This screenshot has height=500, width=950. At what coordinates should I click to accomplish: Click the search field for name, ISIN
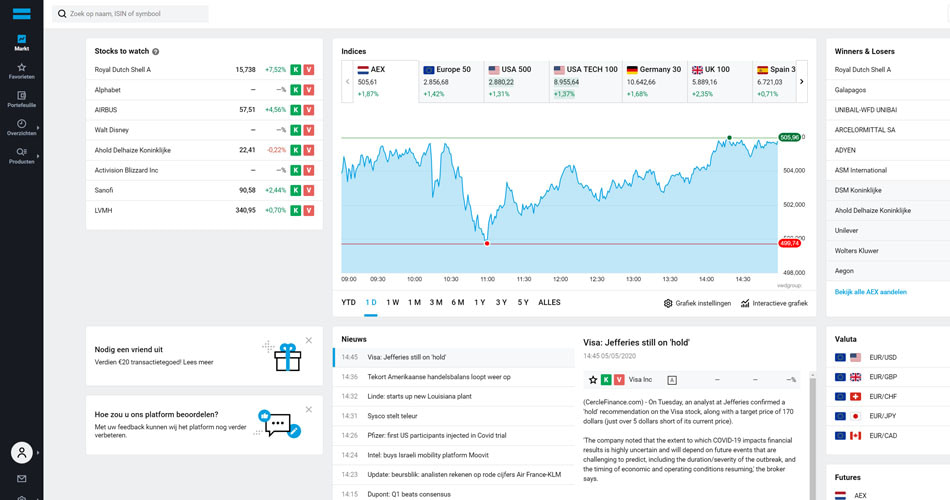click(130, 13)
